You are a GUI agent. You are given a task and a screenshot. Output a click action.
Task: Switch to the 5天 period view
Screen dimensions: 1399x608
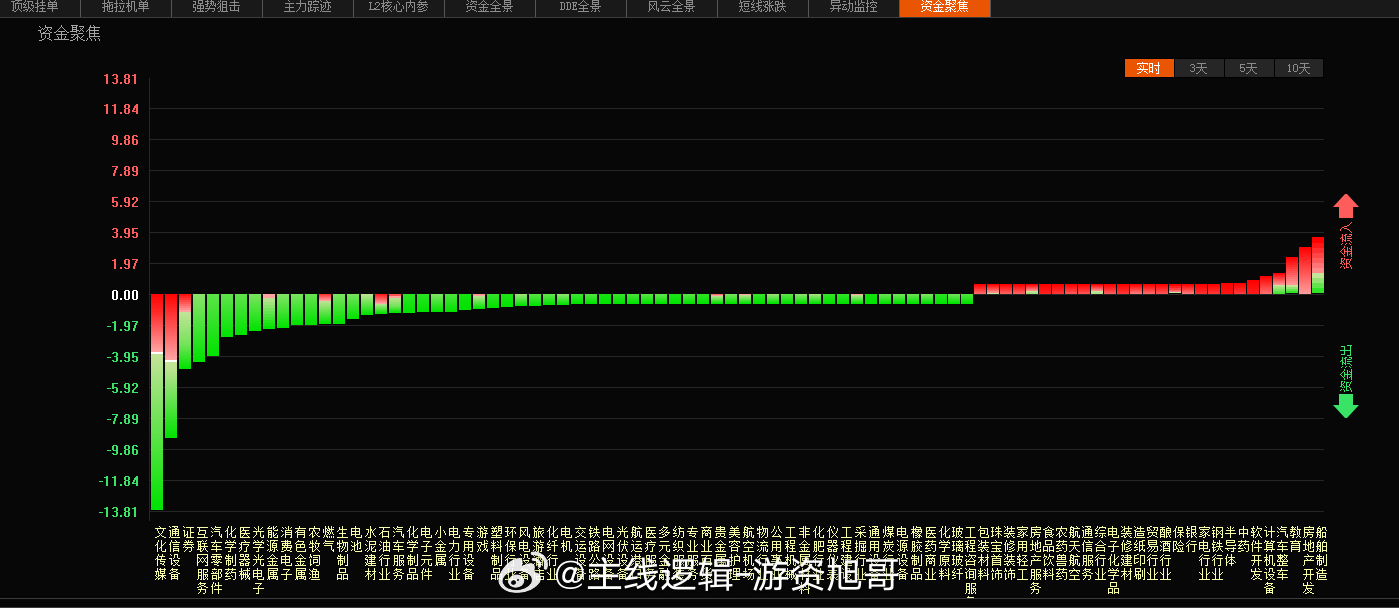(1247, 68)
